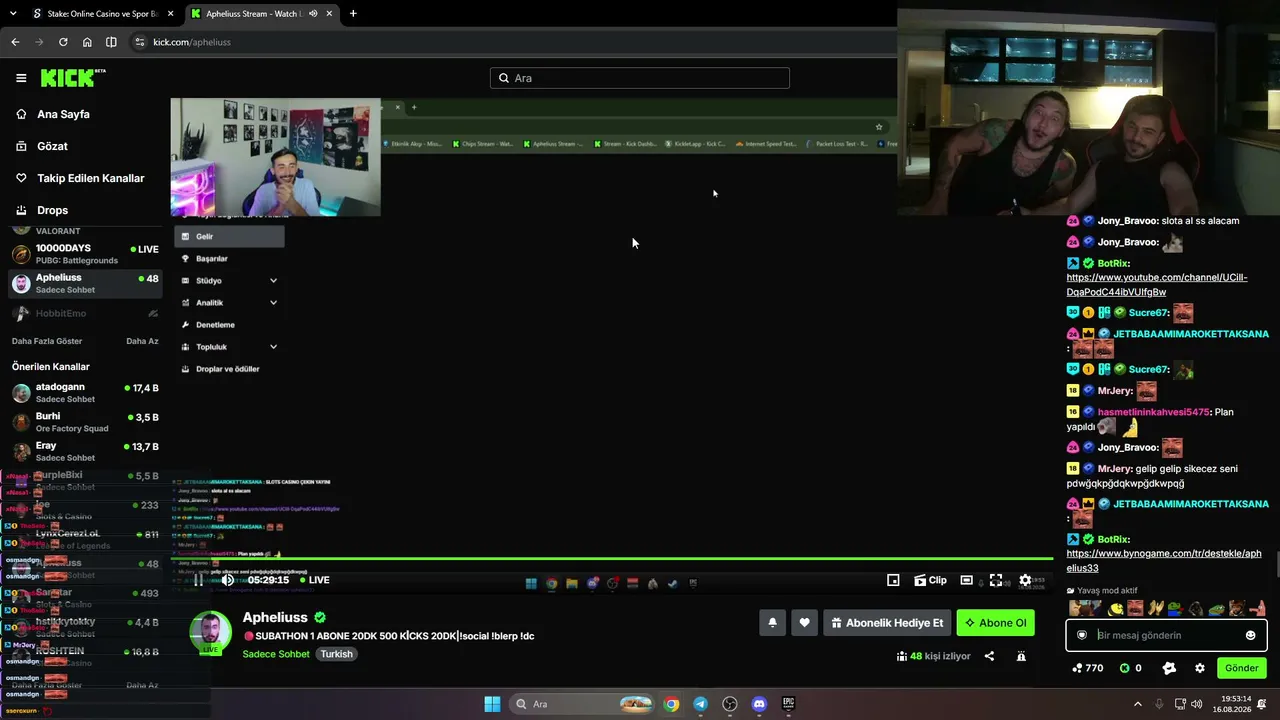Image resolution: width=1280 pixels, height=720 pixels.
Task: Toggle theater mode in the player
Action: (966, 580)
